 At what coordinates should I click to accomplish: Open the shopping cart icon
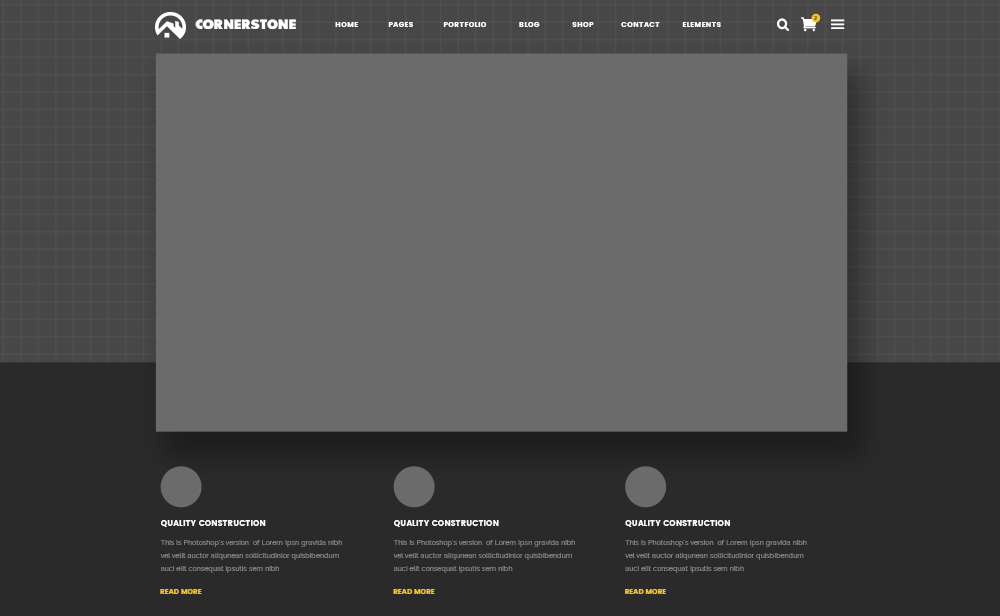(x=808, y=25)
